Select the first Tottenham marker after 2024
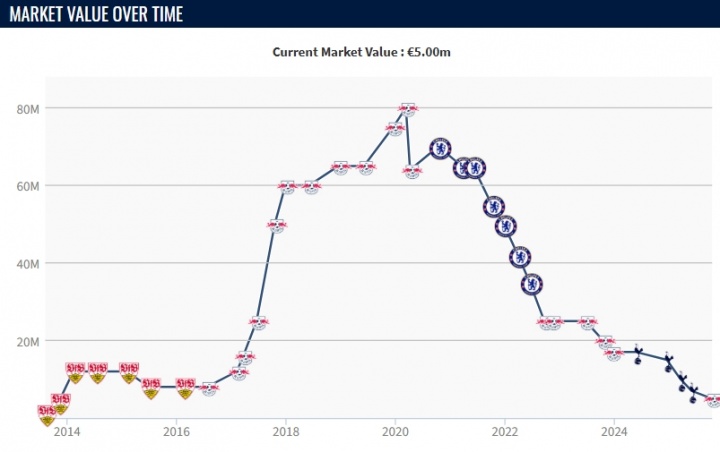The width and height of the screenshot is (720, 452). pos(638,352)
